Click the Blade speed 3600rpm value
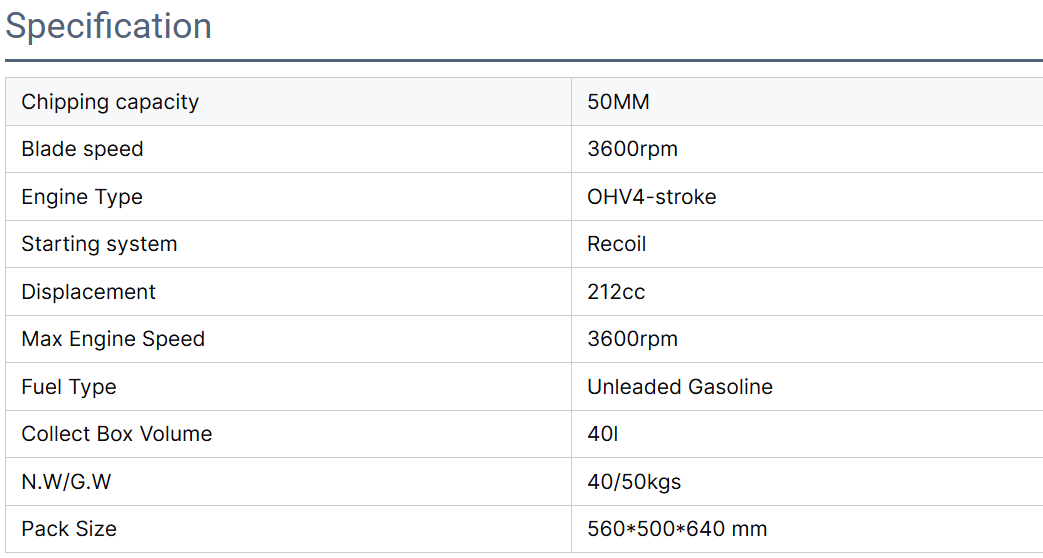Viewport: 1043px width, 558px height. coord(632,149)
